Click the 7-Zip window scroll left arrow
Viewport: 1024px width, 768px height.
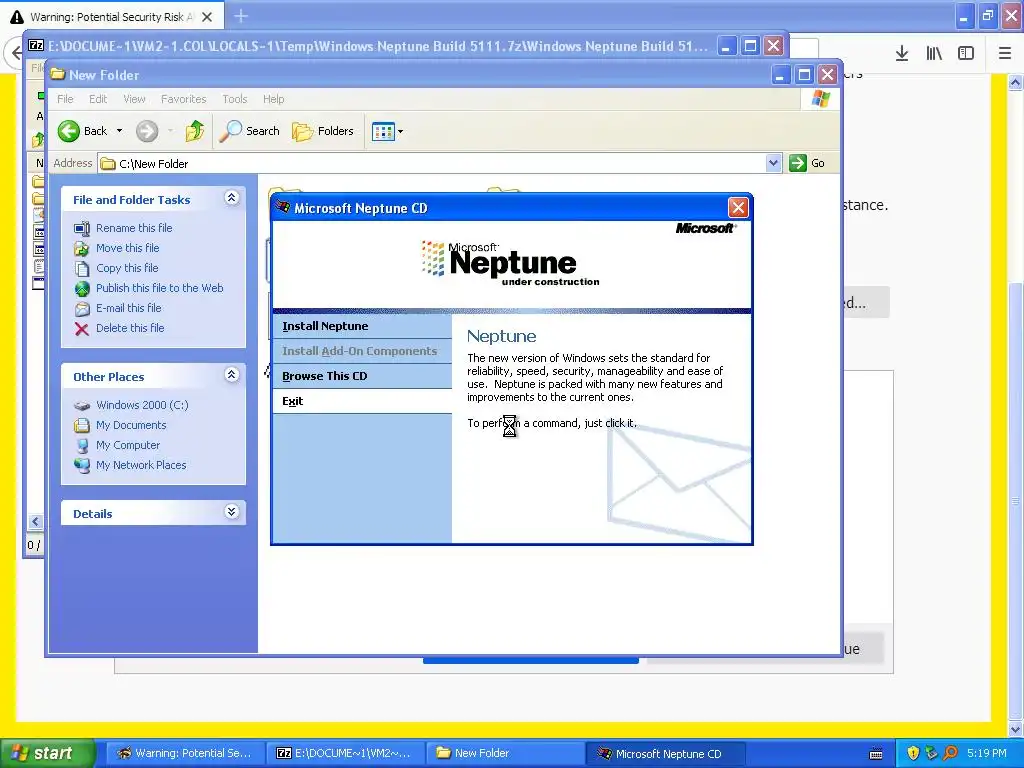[x=35, y=521]
